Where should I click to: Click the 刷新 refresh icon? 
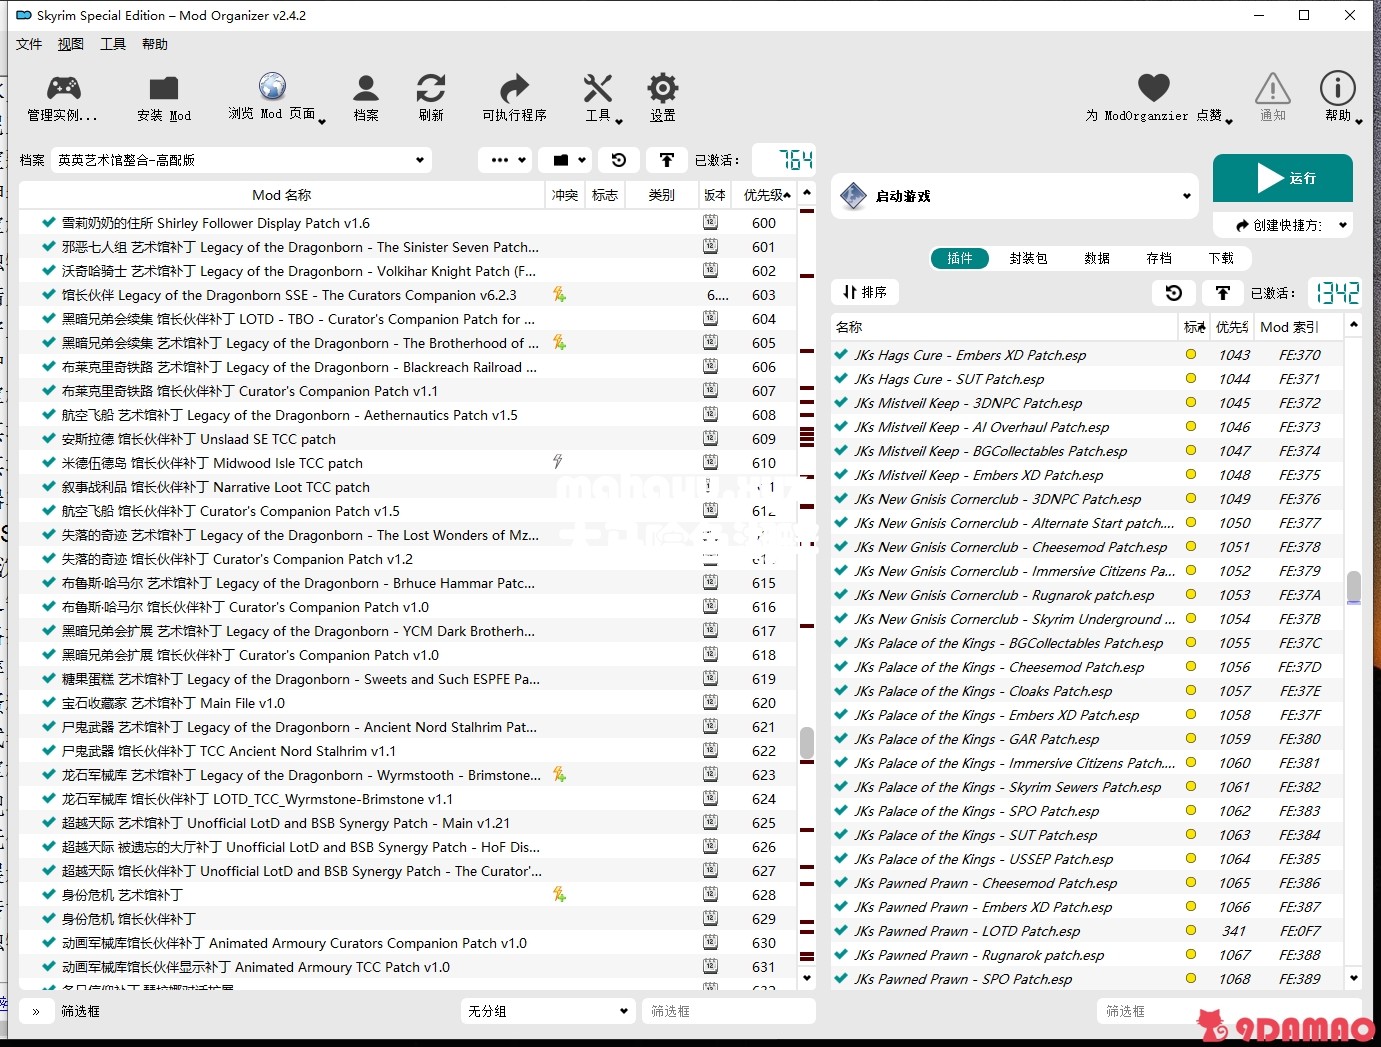431,89
